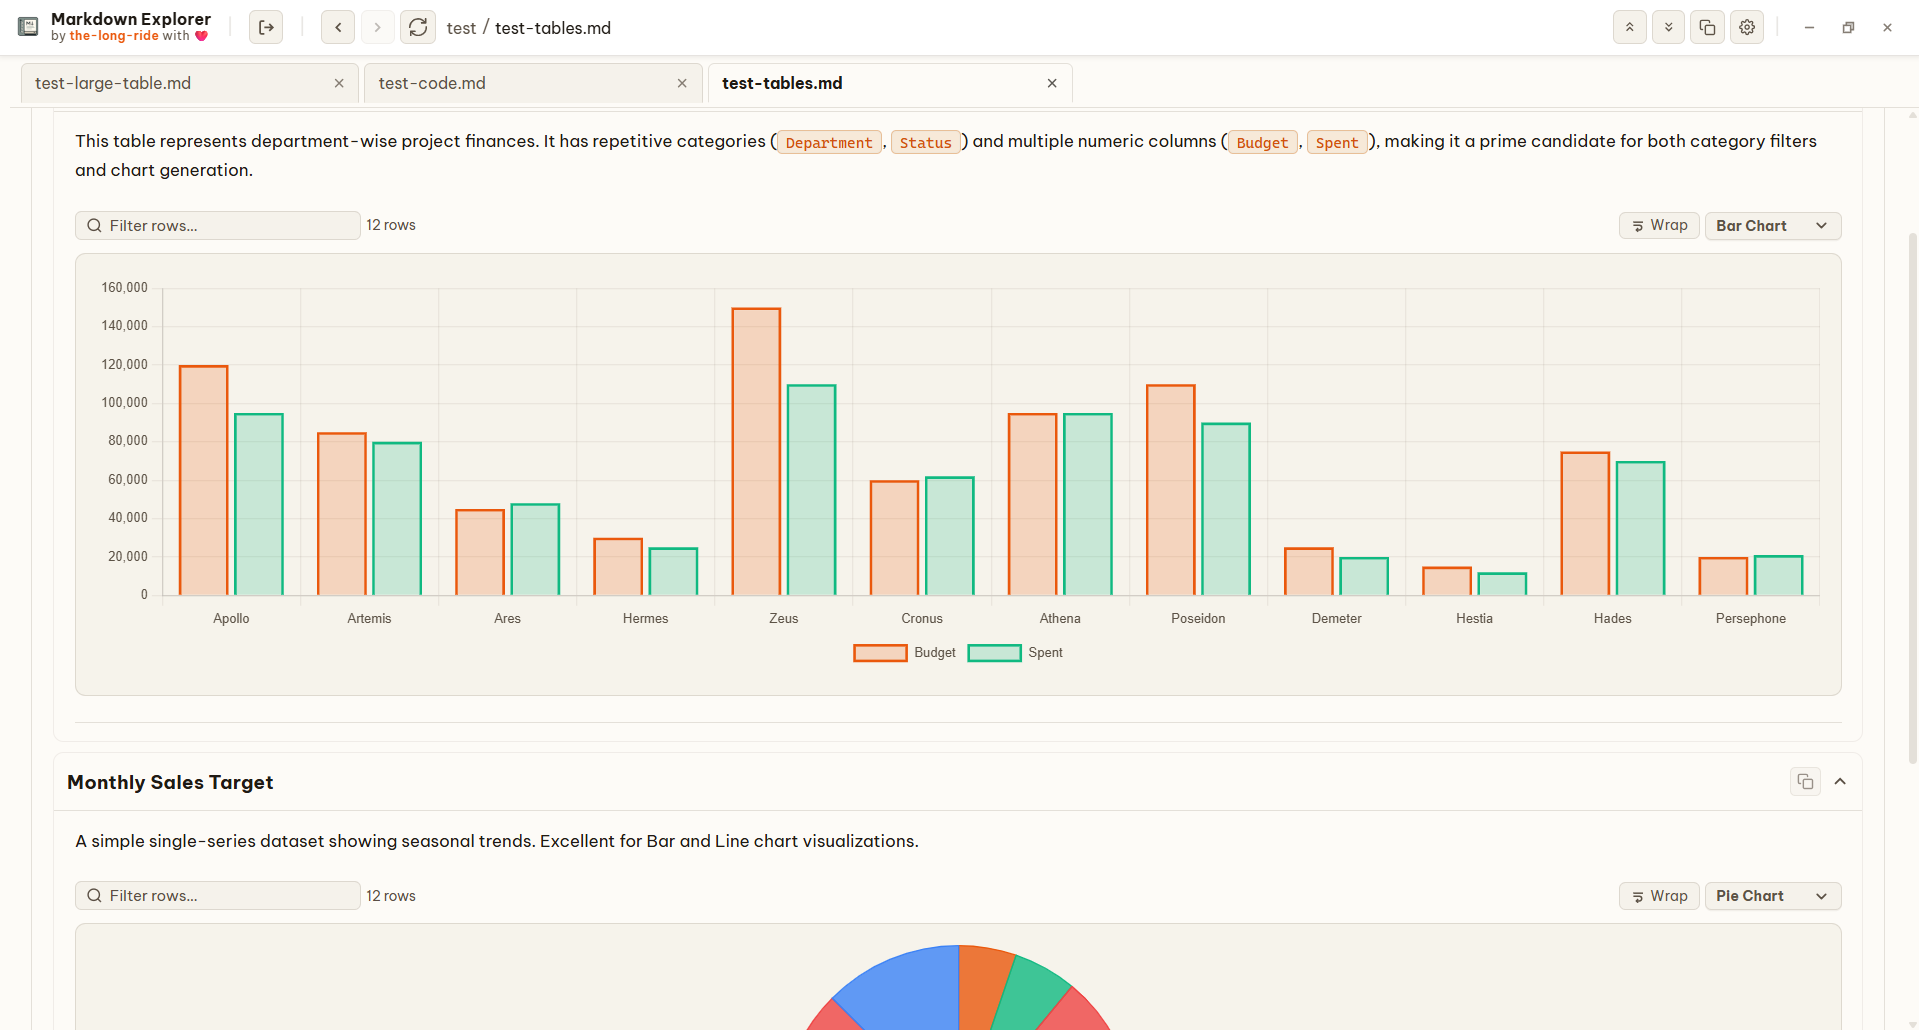Copy the Monthly Sales Target section
The height and width of the screenshot is (1030, 1919).
1805,781
